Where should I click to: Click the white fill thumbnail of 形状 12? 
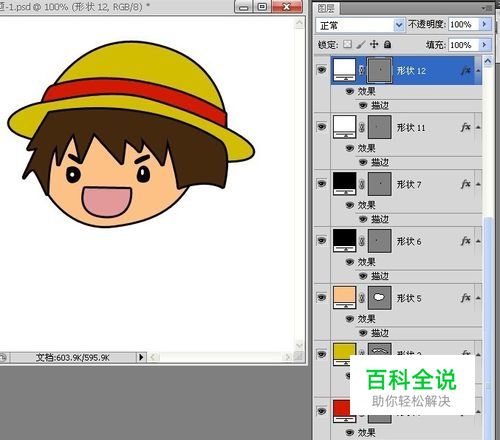click(x=345, y=70)
